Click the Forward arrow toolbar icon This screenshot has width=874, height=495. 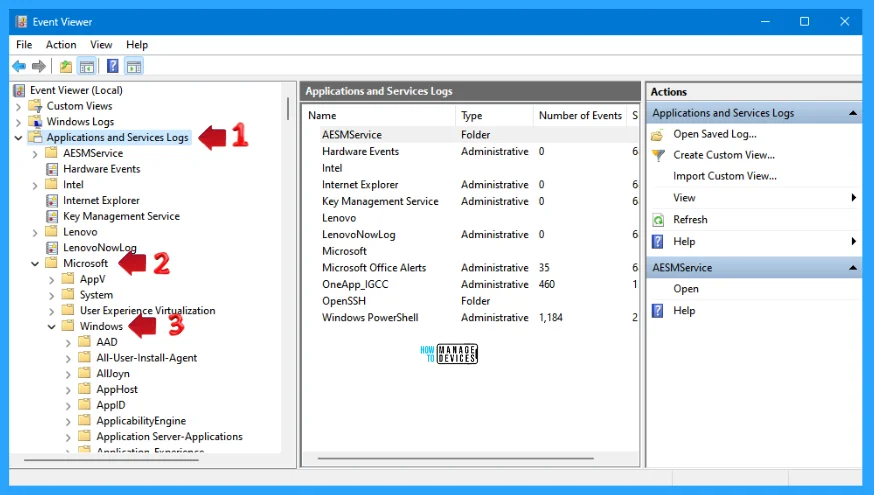coord(38,66)
